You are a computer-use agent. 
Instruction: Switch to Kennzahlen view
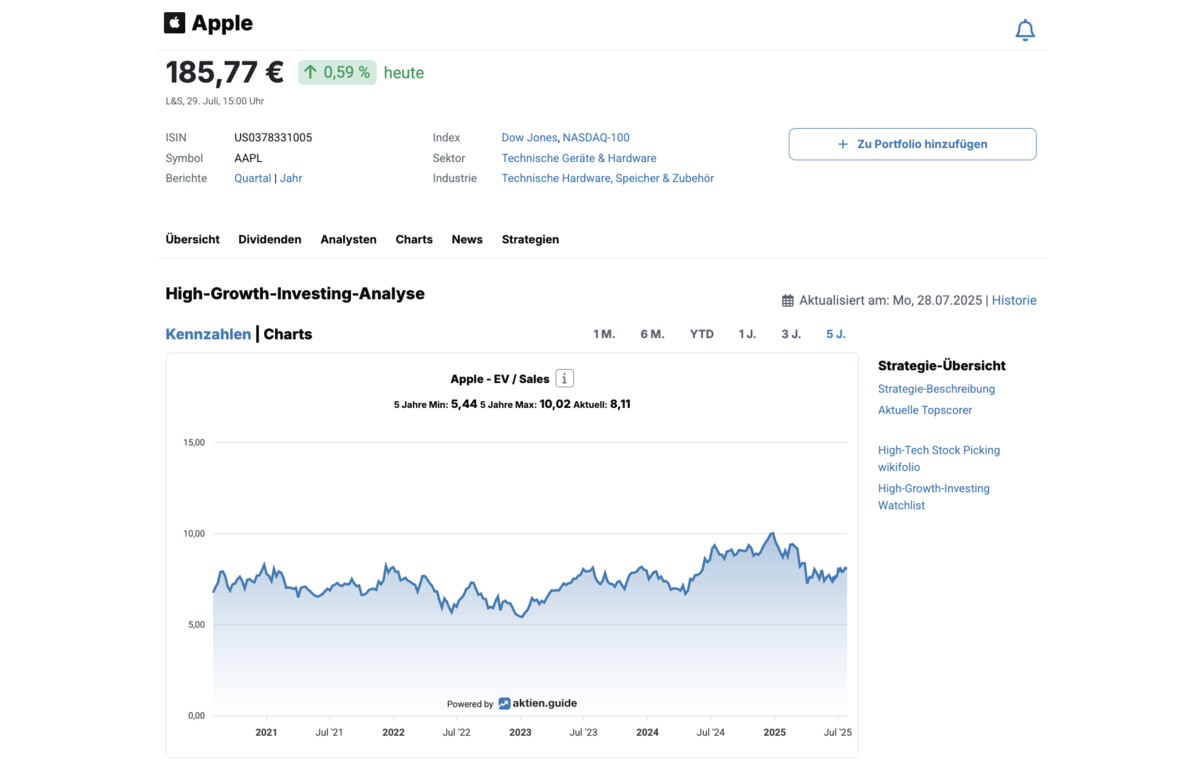(x=208, y=334)
